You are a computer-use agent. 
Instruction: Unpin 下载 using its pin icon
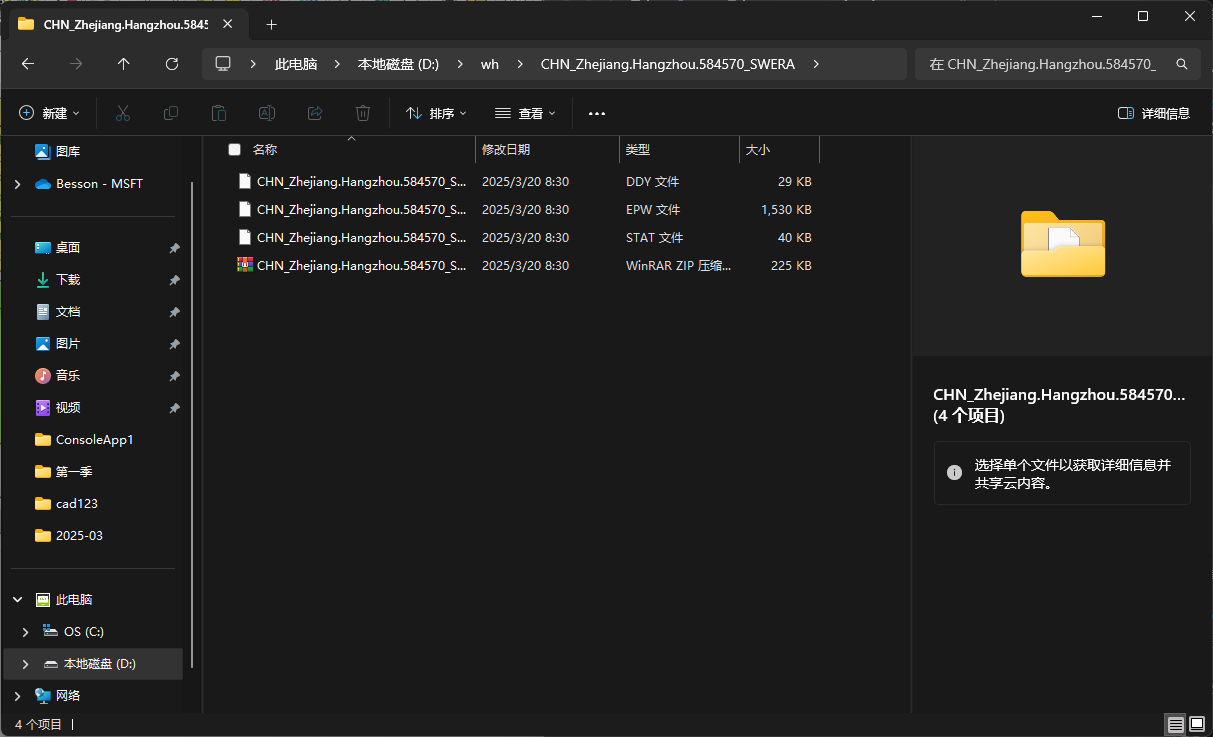tap(174, 280)
